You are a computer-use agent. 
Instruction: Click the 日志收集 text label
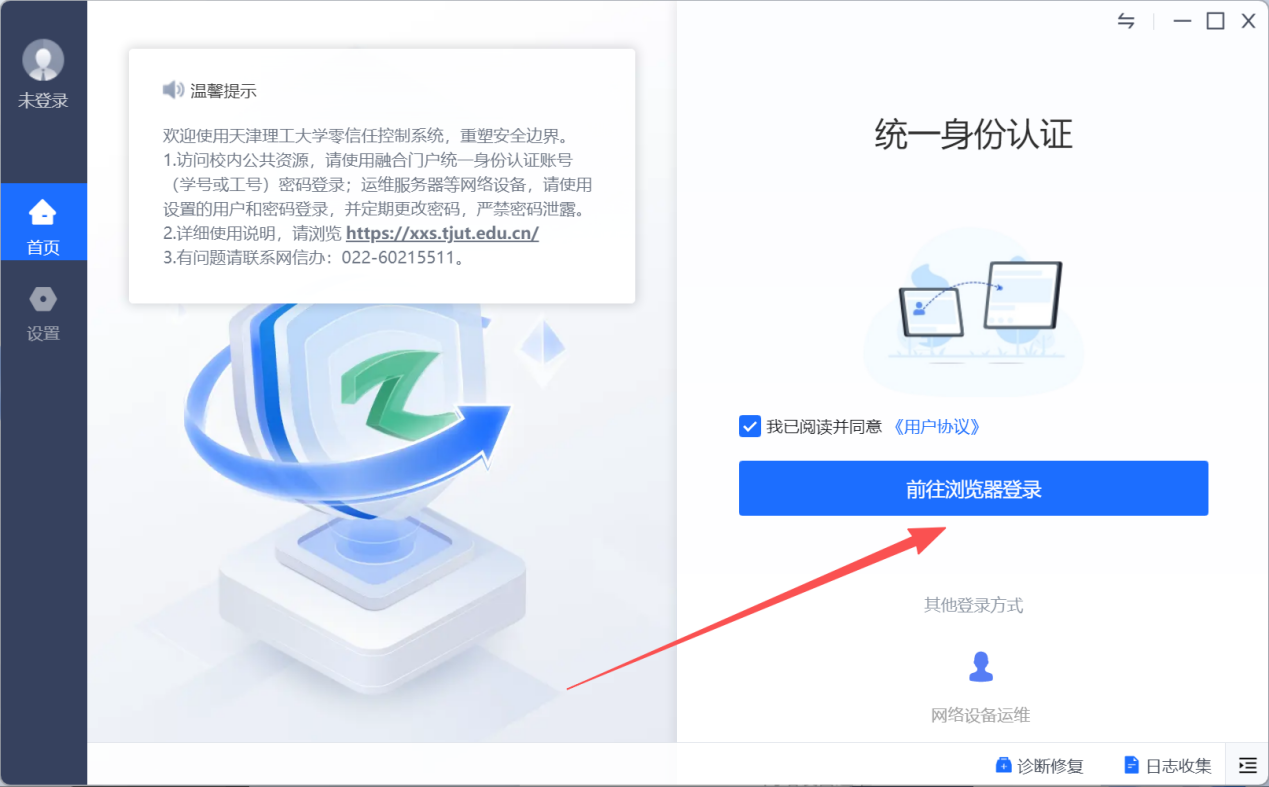coord(1178,766)
